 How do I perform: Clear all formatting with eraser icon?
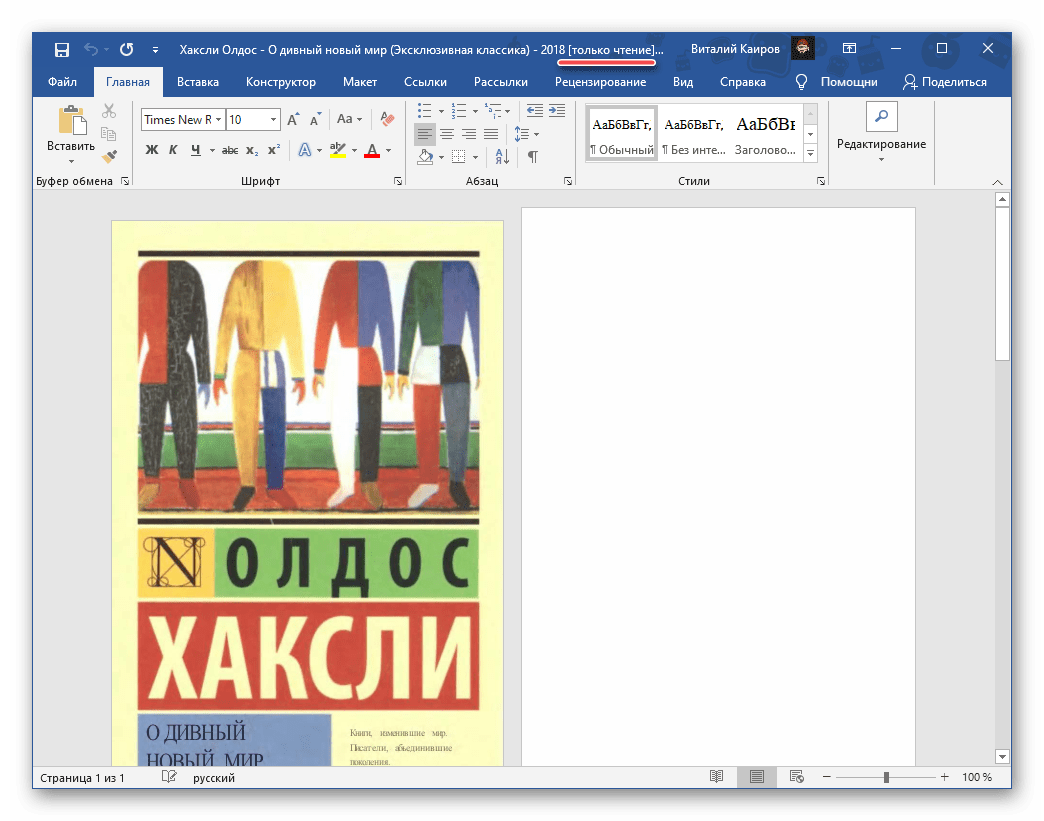pos(387,119)
